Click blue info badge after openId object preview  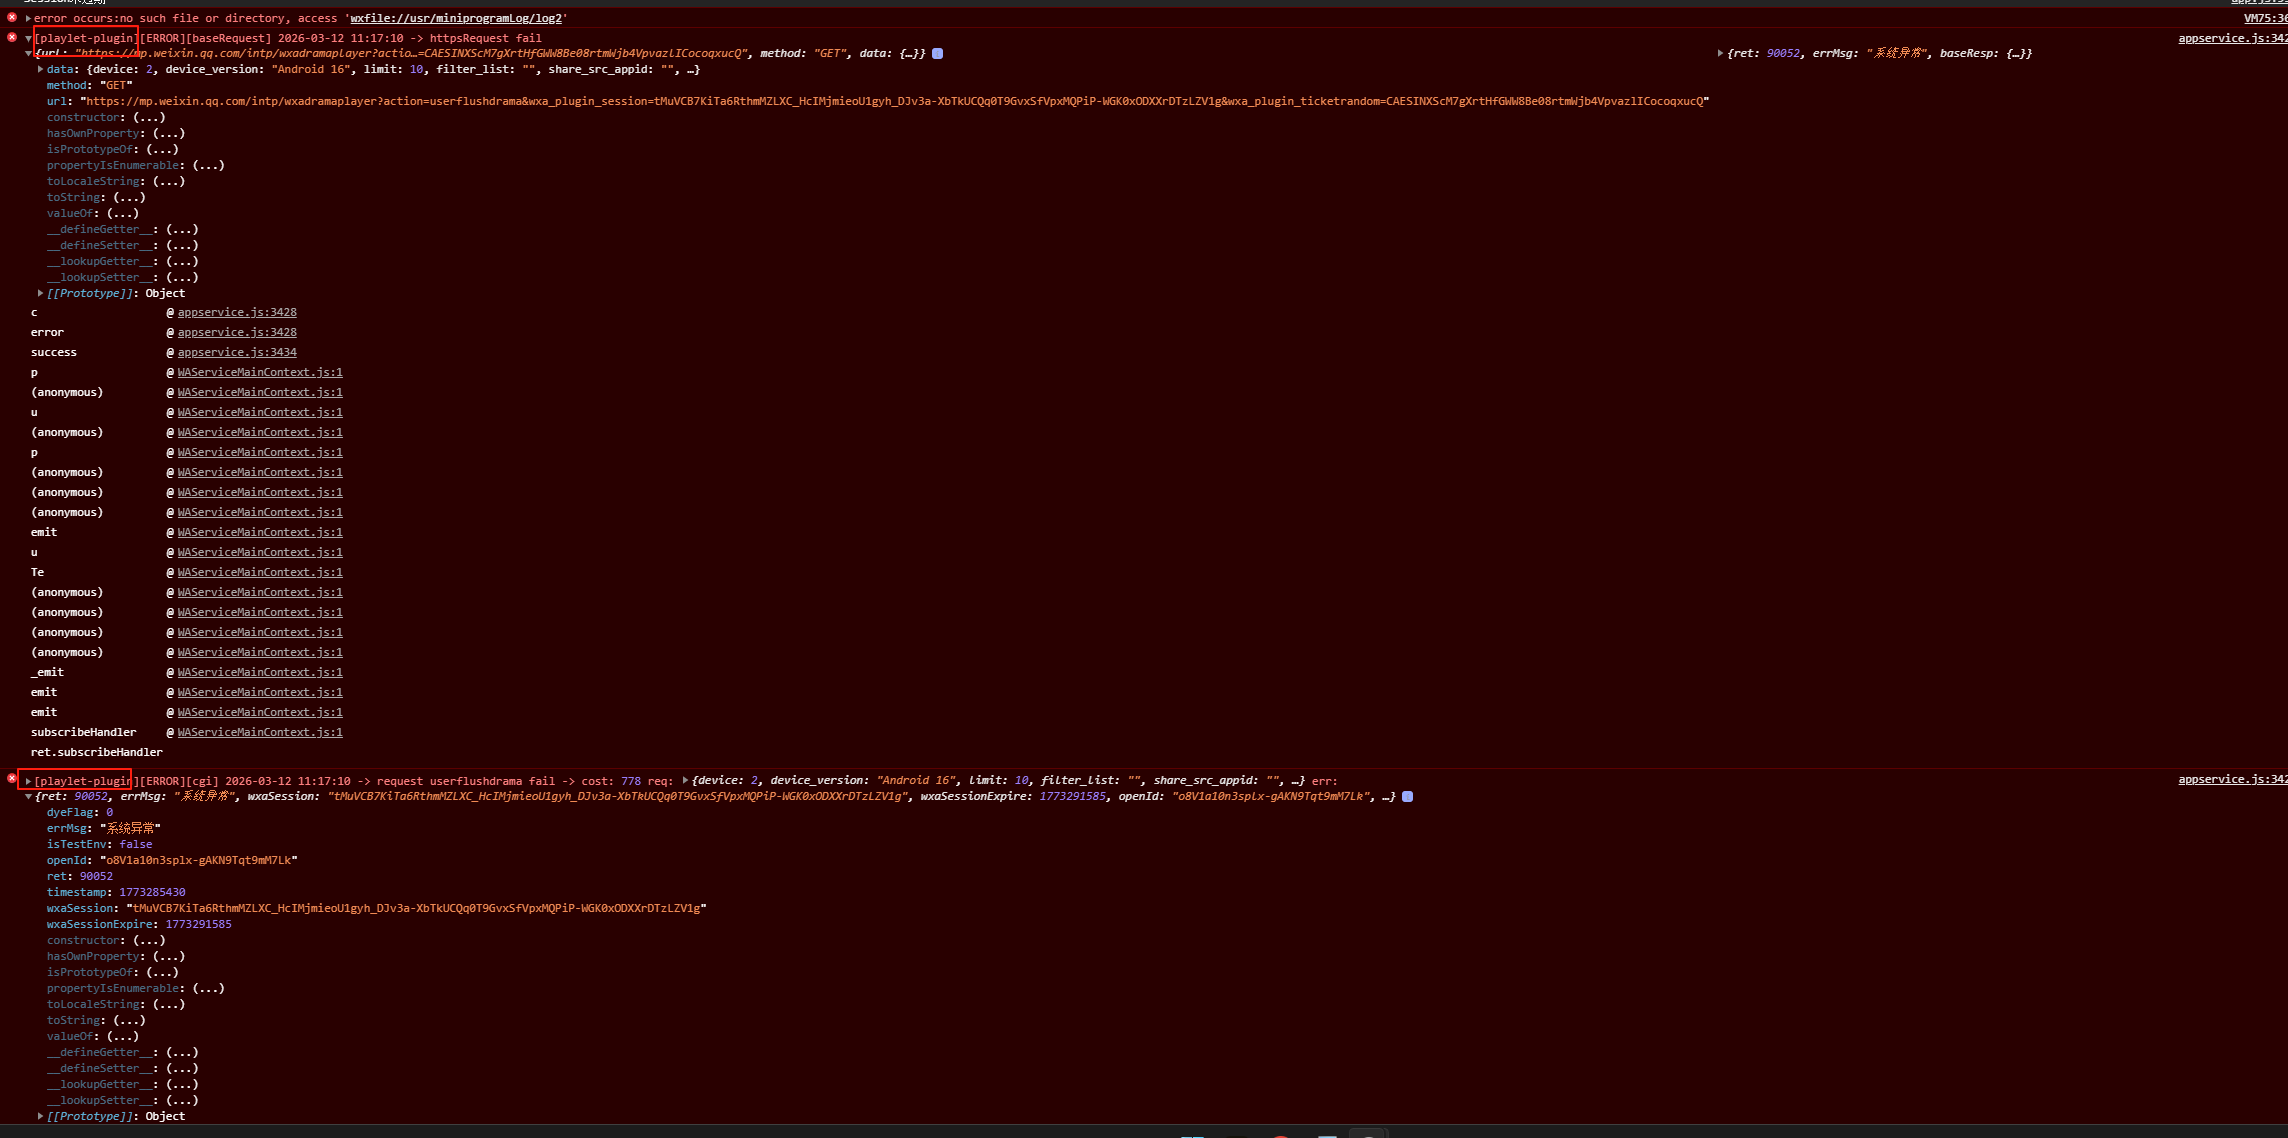1408,797
